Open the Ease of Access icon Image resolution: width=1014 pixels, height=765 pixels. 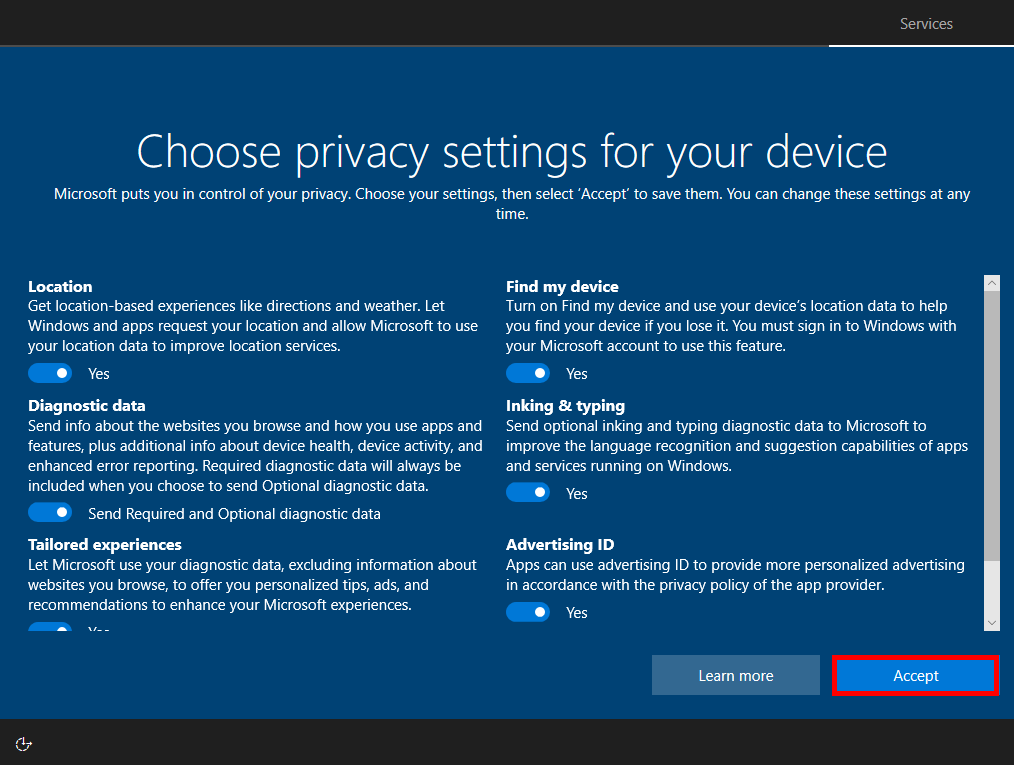25,743
